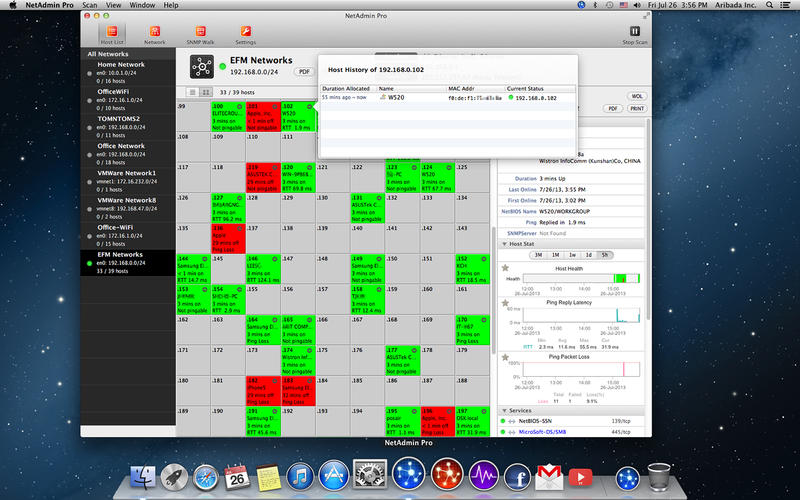Open the View menu

pos(113,5)
